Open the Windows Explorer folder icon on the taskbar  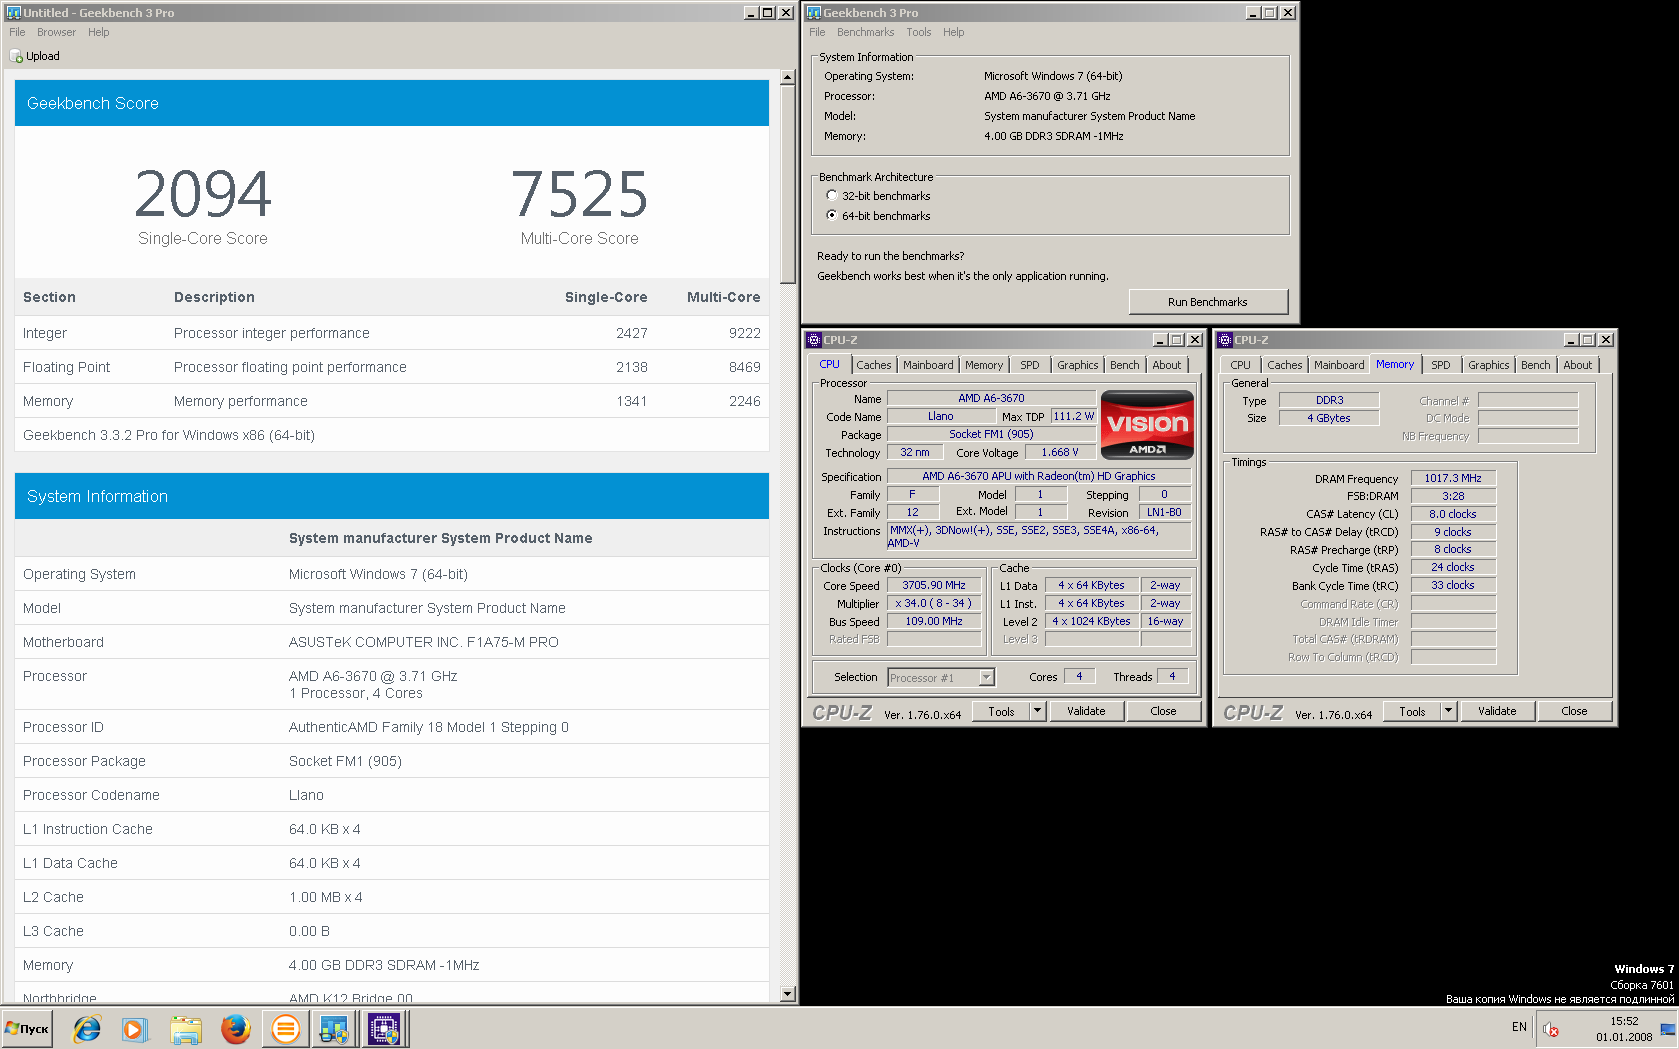pyautogui.click(x=185, y=1028)
